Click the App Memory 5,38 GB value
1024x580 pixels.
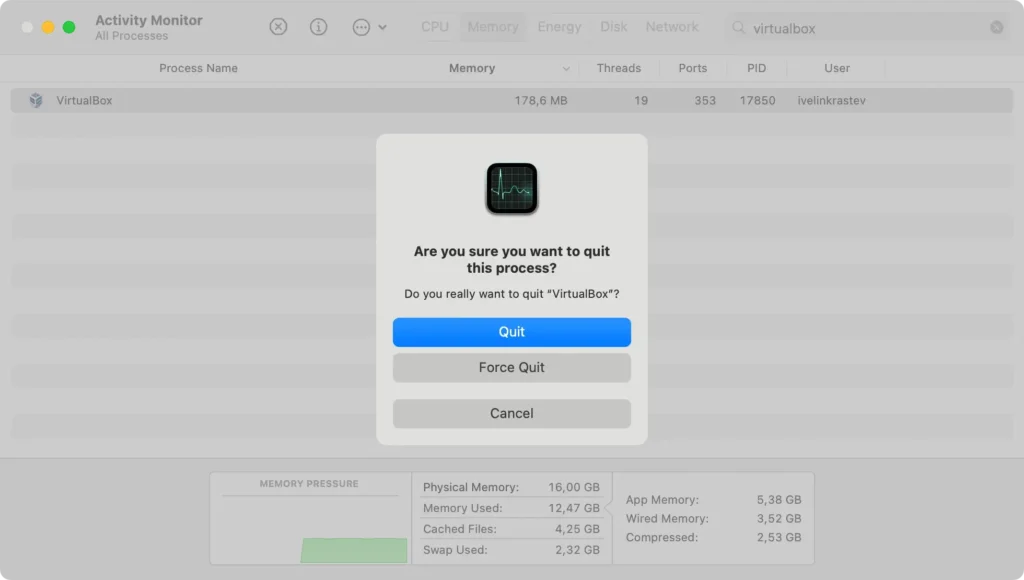pyautogui.click(x=778, y=500)
